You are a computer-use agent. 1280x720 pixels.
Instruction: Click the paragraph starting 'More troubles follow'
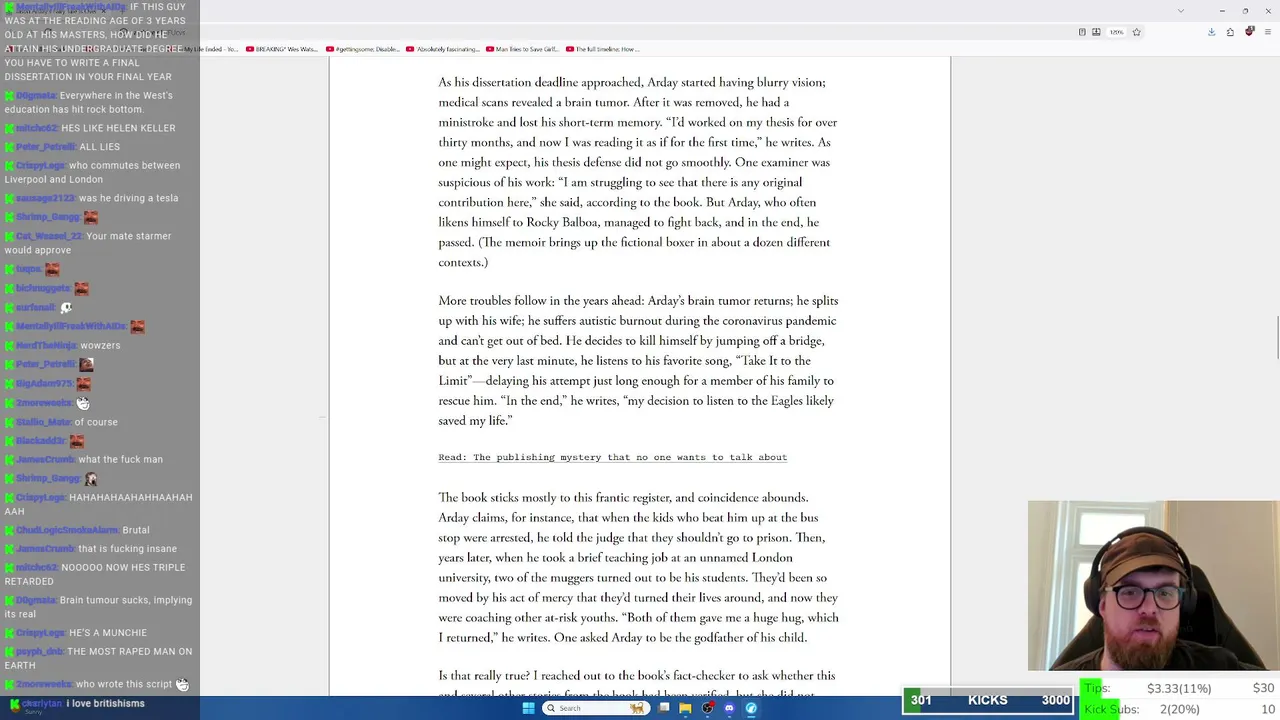tap(638, 361)
